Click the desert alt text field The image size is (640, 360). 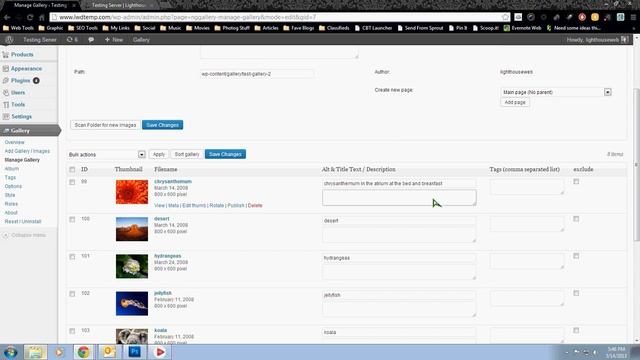[399, 221]
